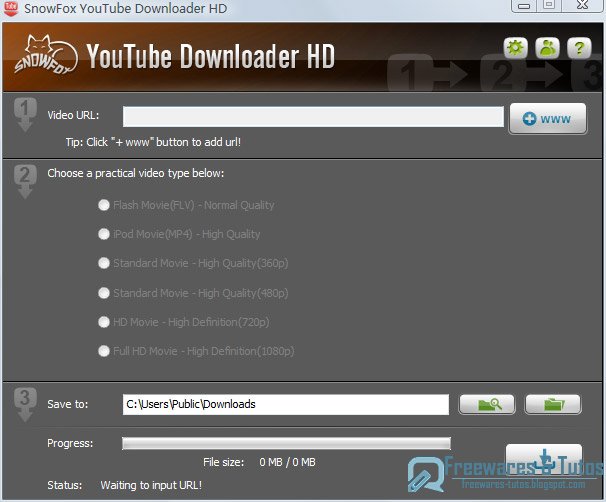Viewport: 606px width, 502px height.
Task: Choose Standard Movie High Quality(480p)
Action: pyautogui.click(x=193, y=293)
